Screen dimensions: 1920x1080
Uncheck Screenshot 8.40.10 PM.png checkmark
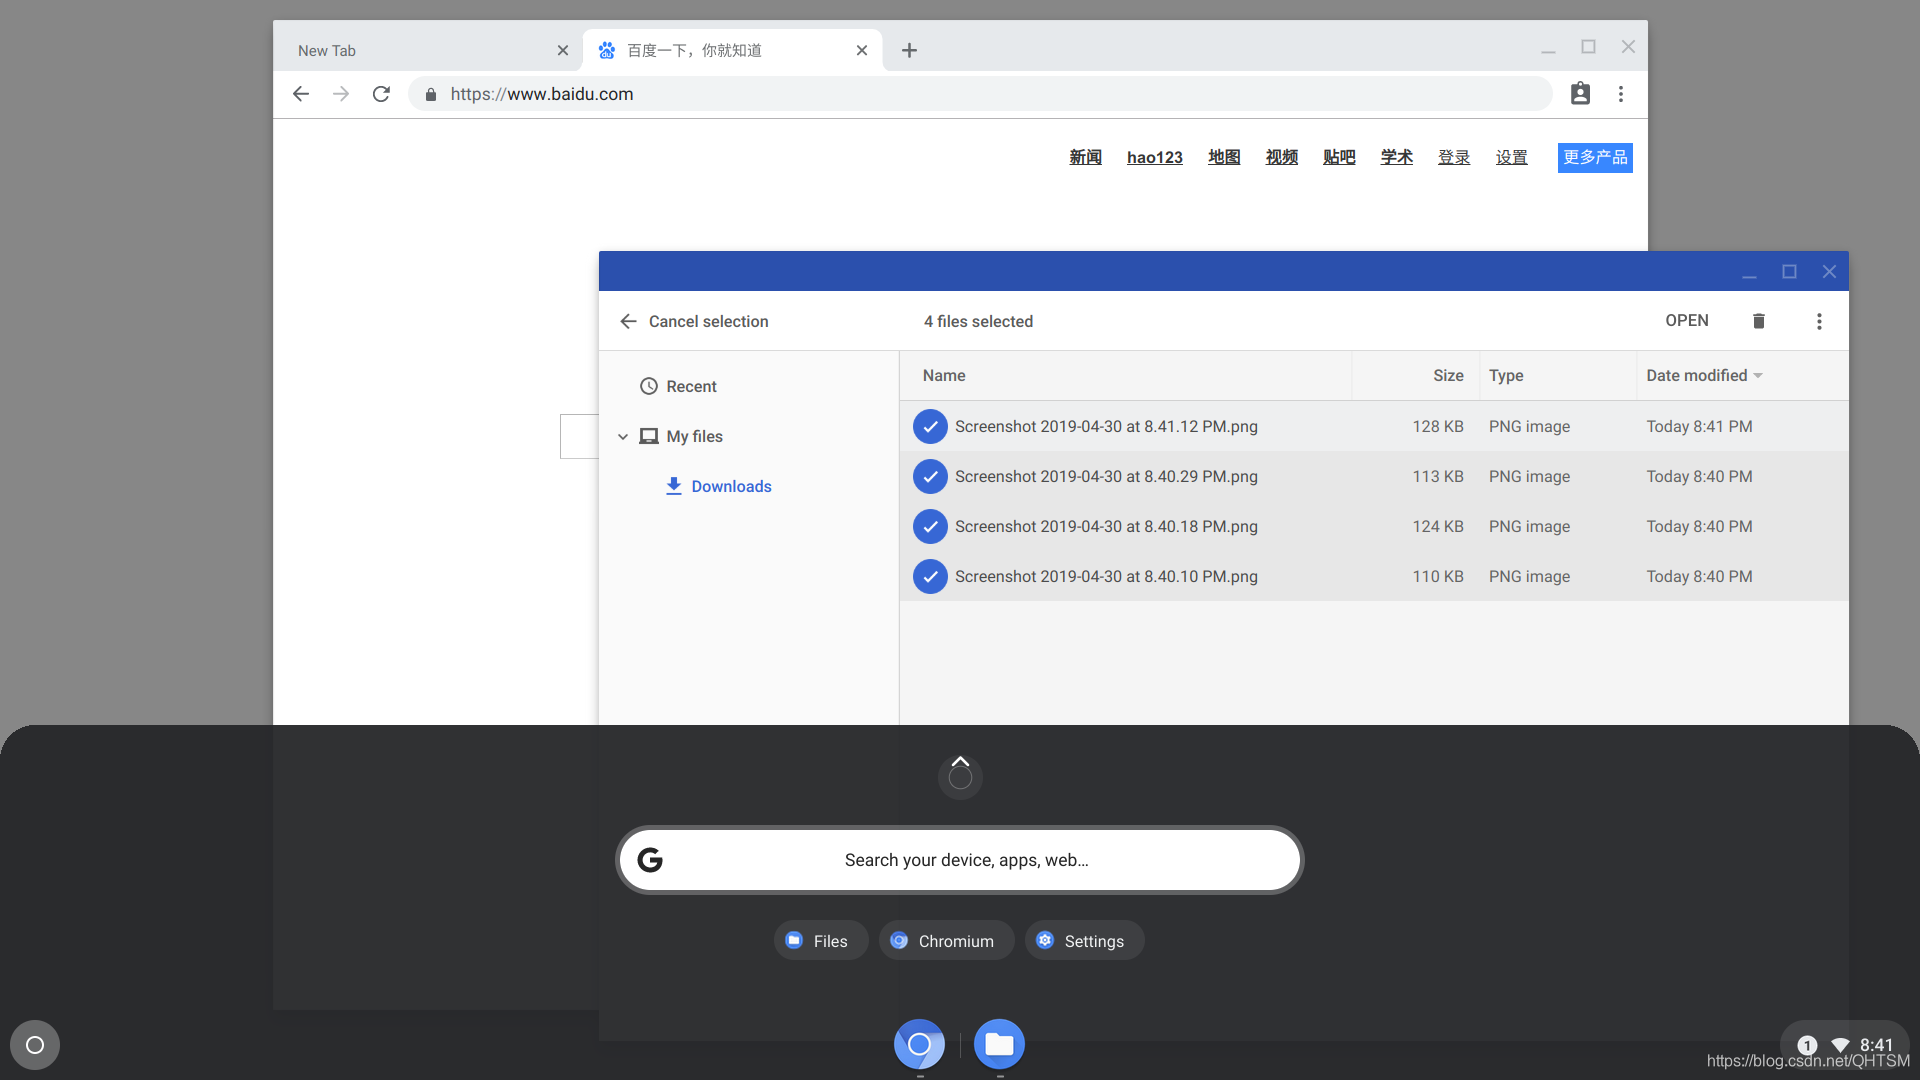point(930,577)
